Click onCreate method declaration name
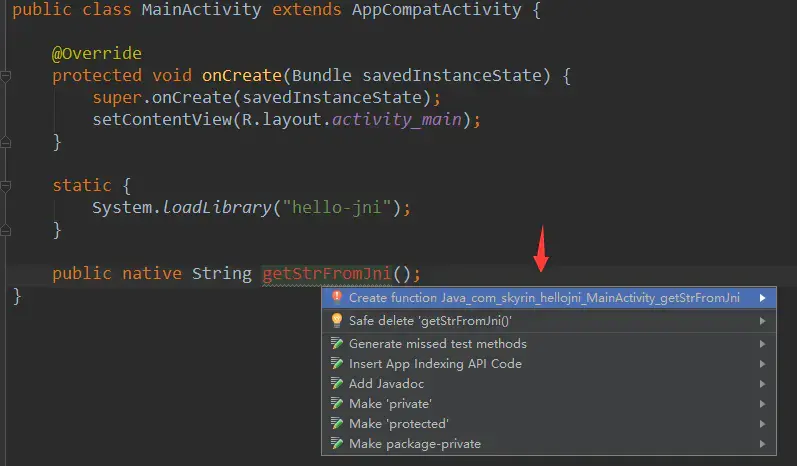The width and height of the screenshot is (797, 466). pyautogui.click(x=241, y=76)
